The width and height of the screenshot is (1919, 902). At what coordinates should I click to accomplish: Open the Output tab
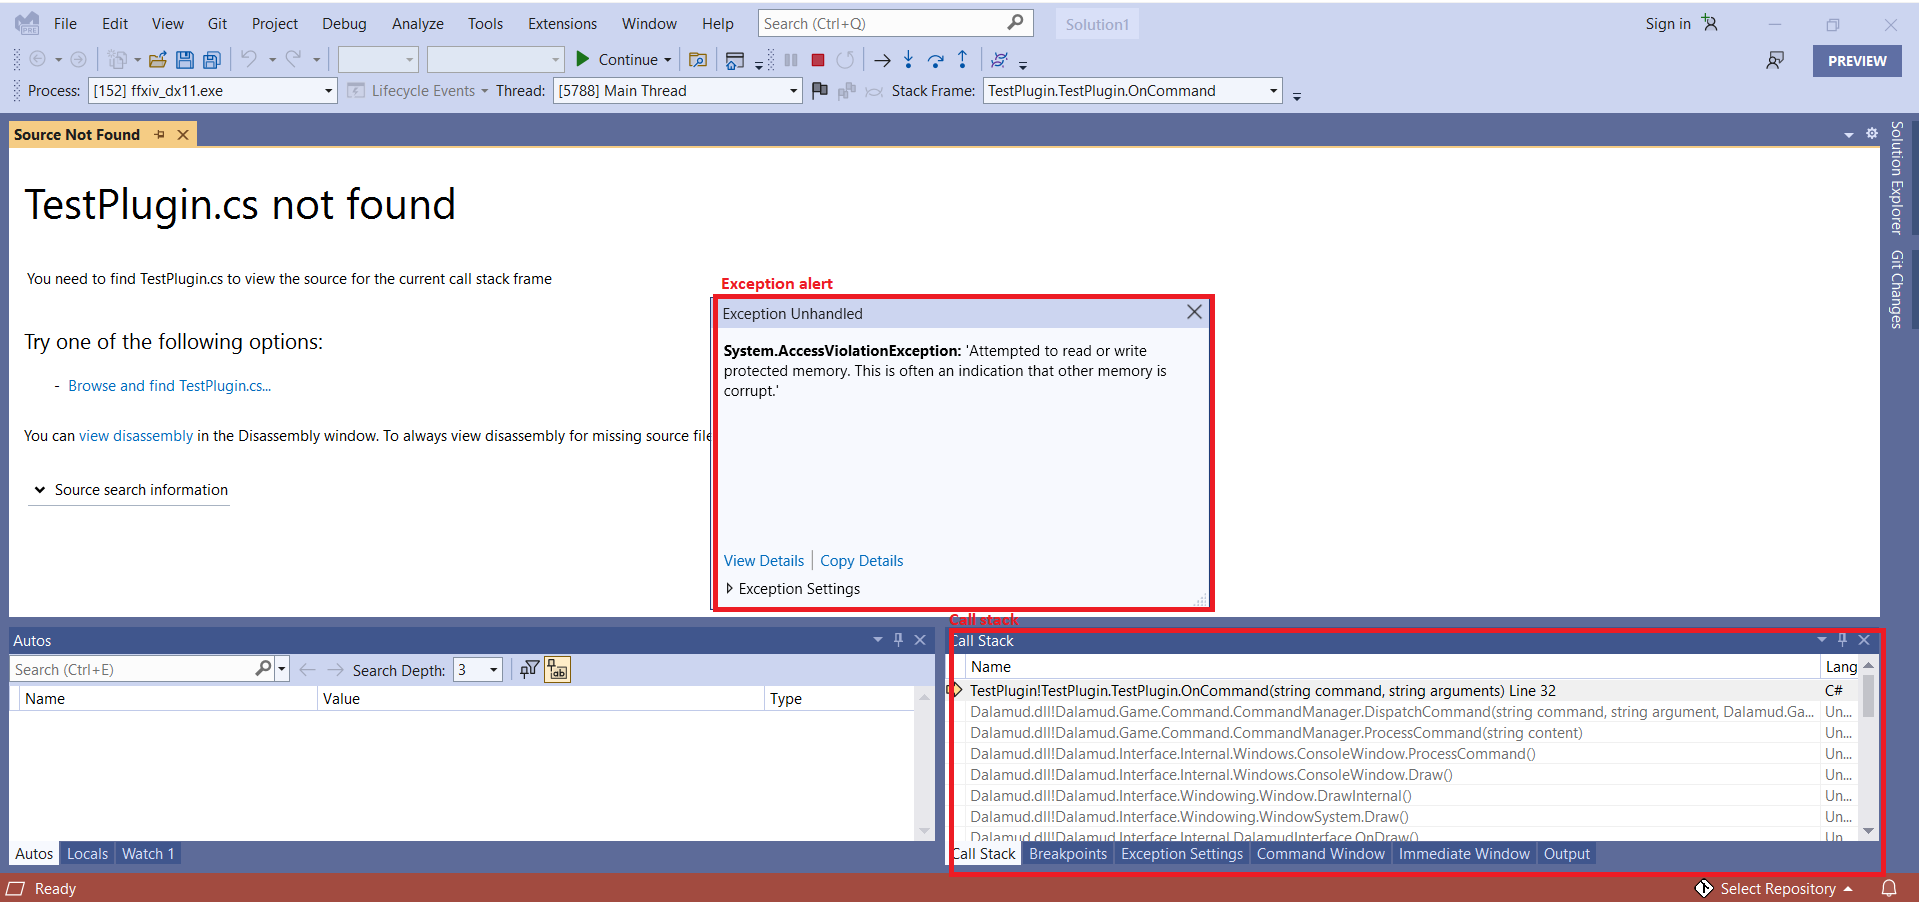pos(1566,854)
